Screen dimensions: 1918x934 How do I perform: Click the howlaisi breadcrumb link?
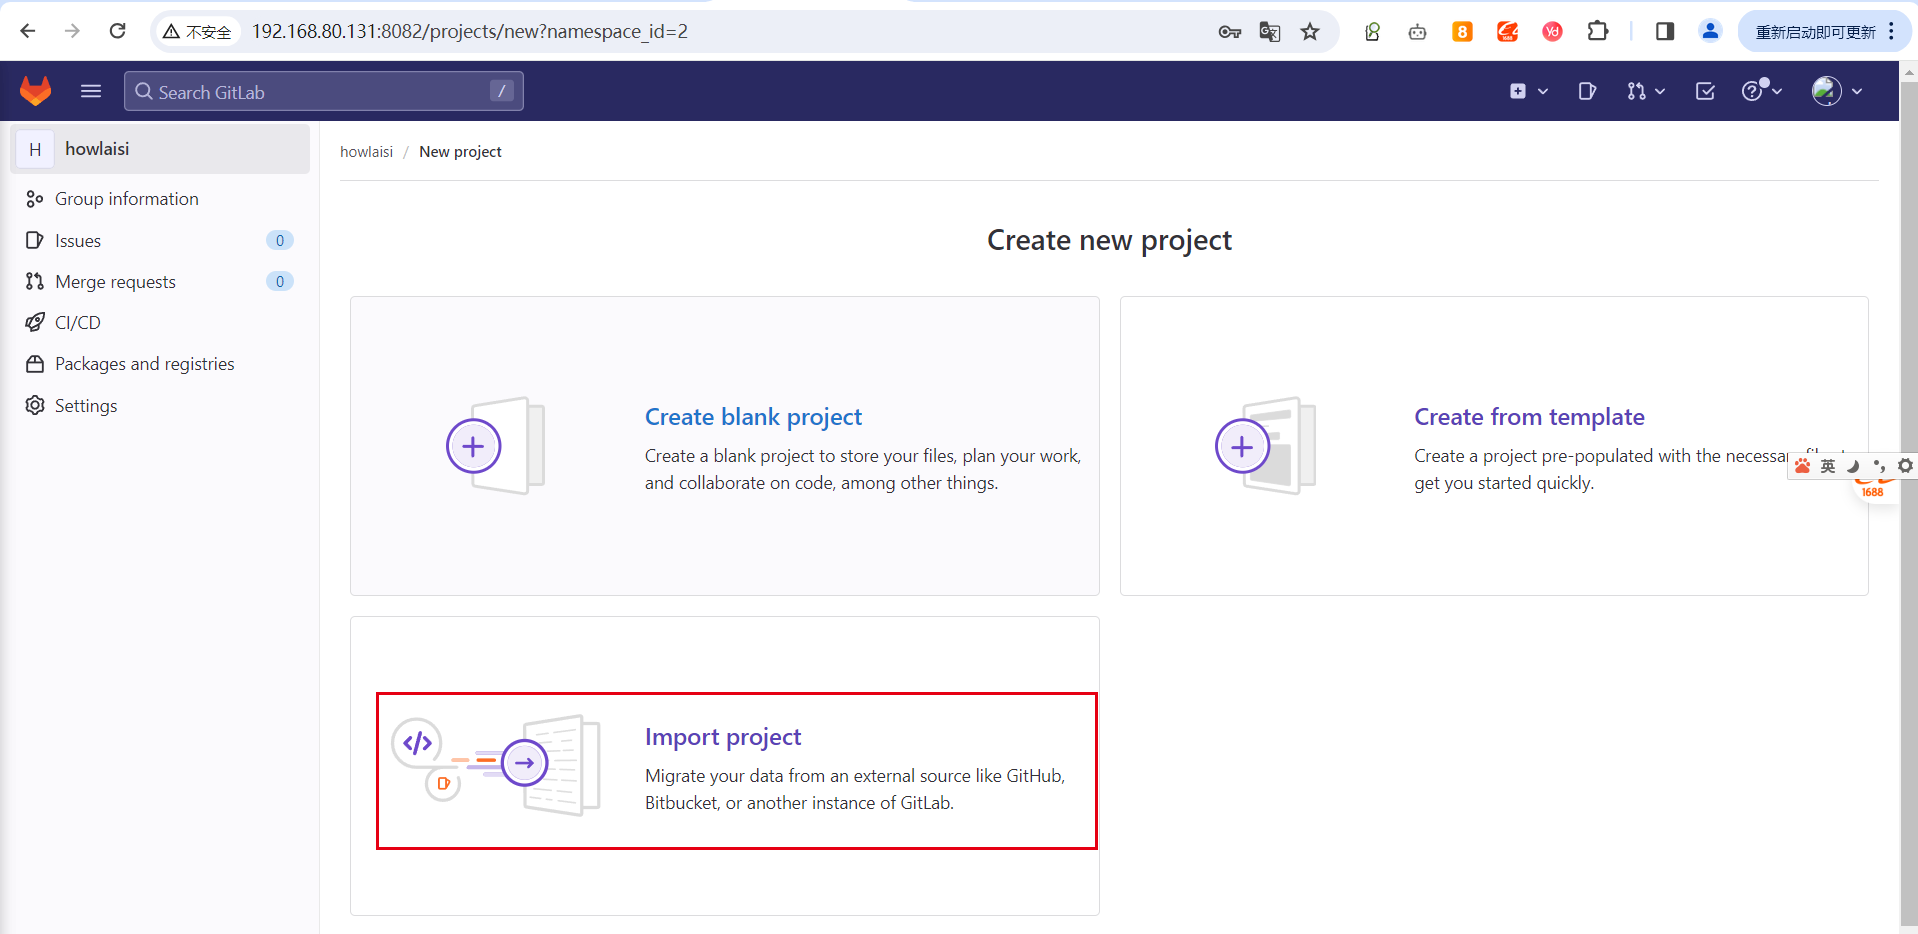pos(366,152)
